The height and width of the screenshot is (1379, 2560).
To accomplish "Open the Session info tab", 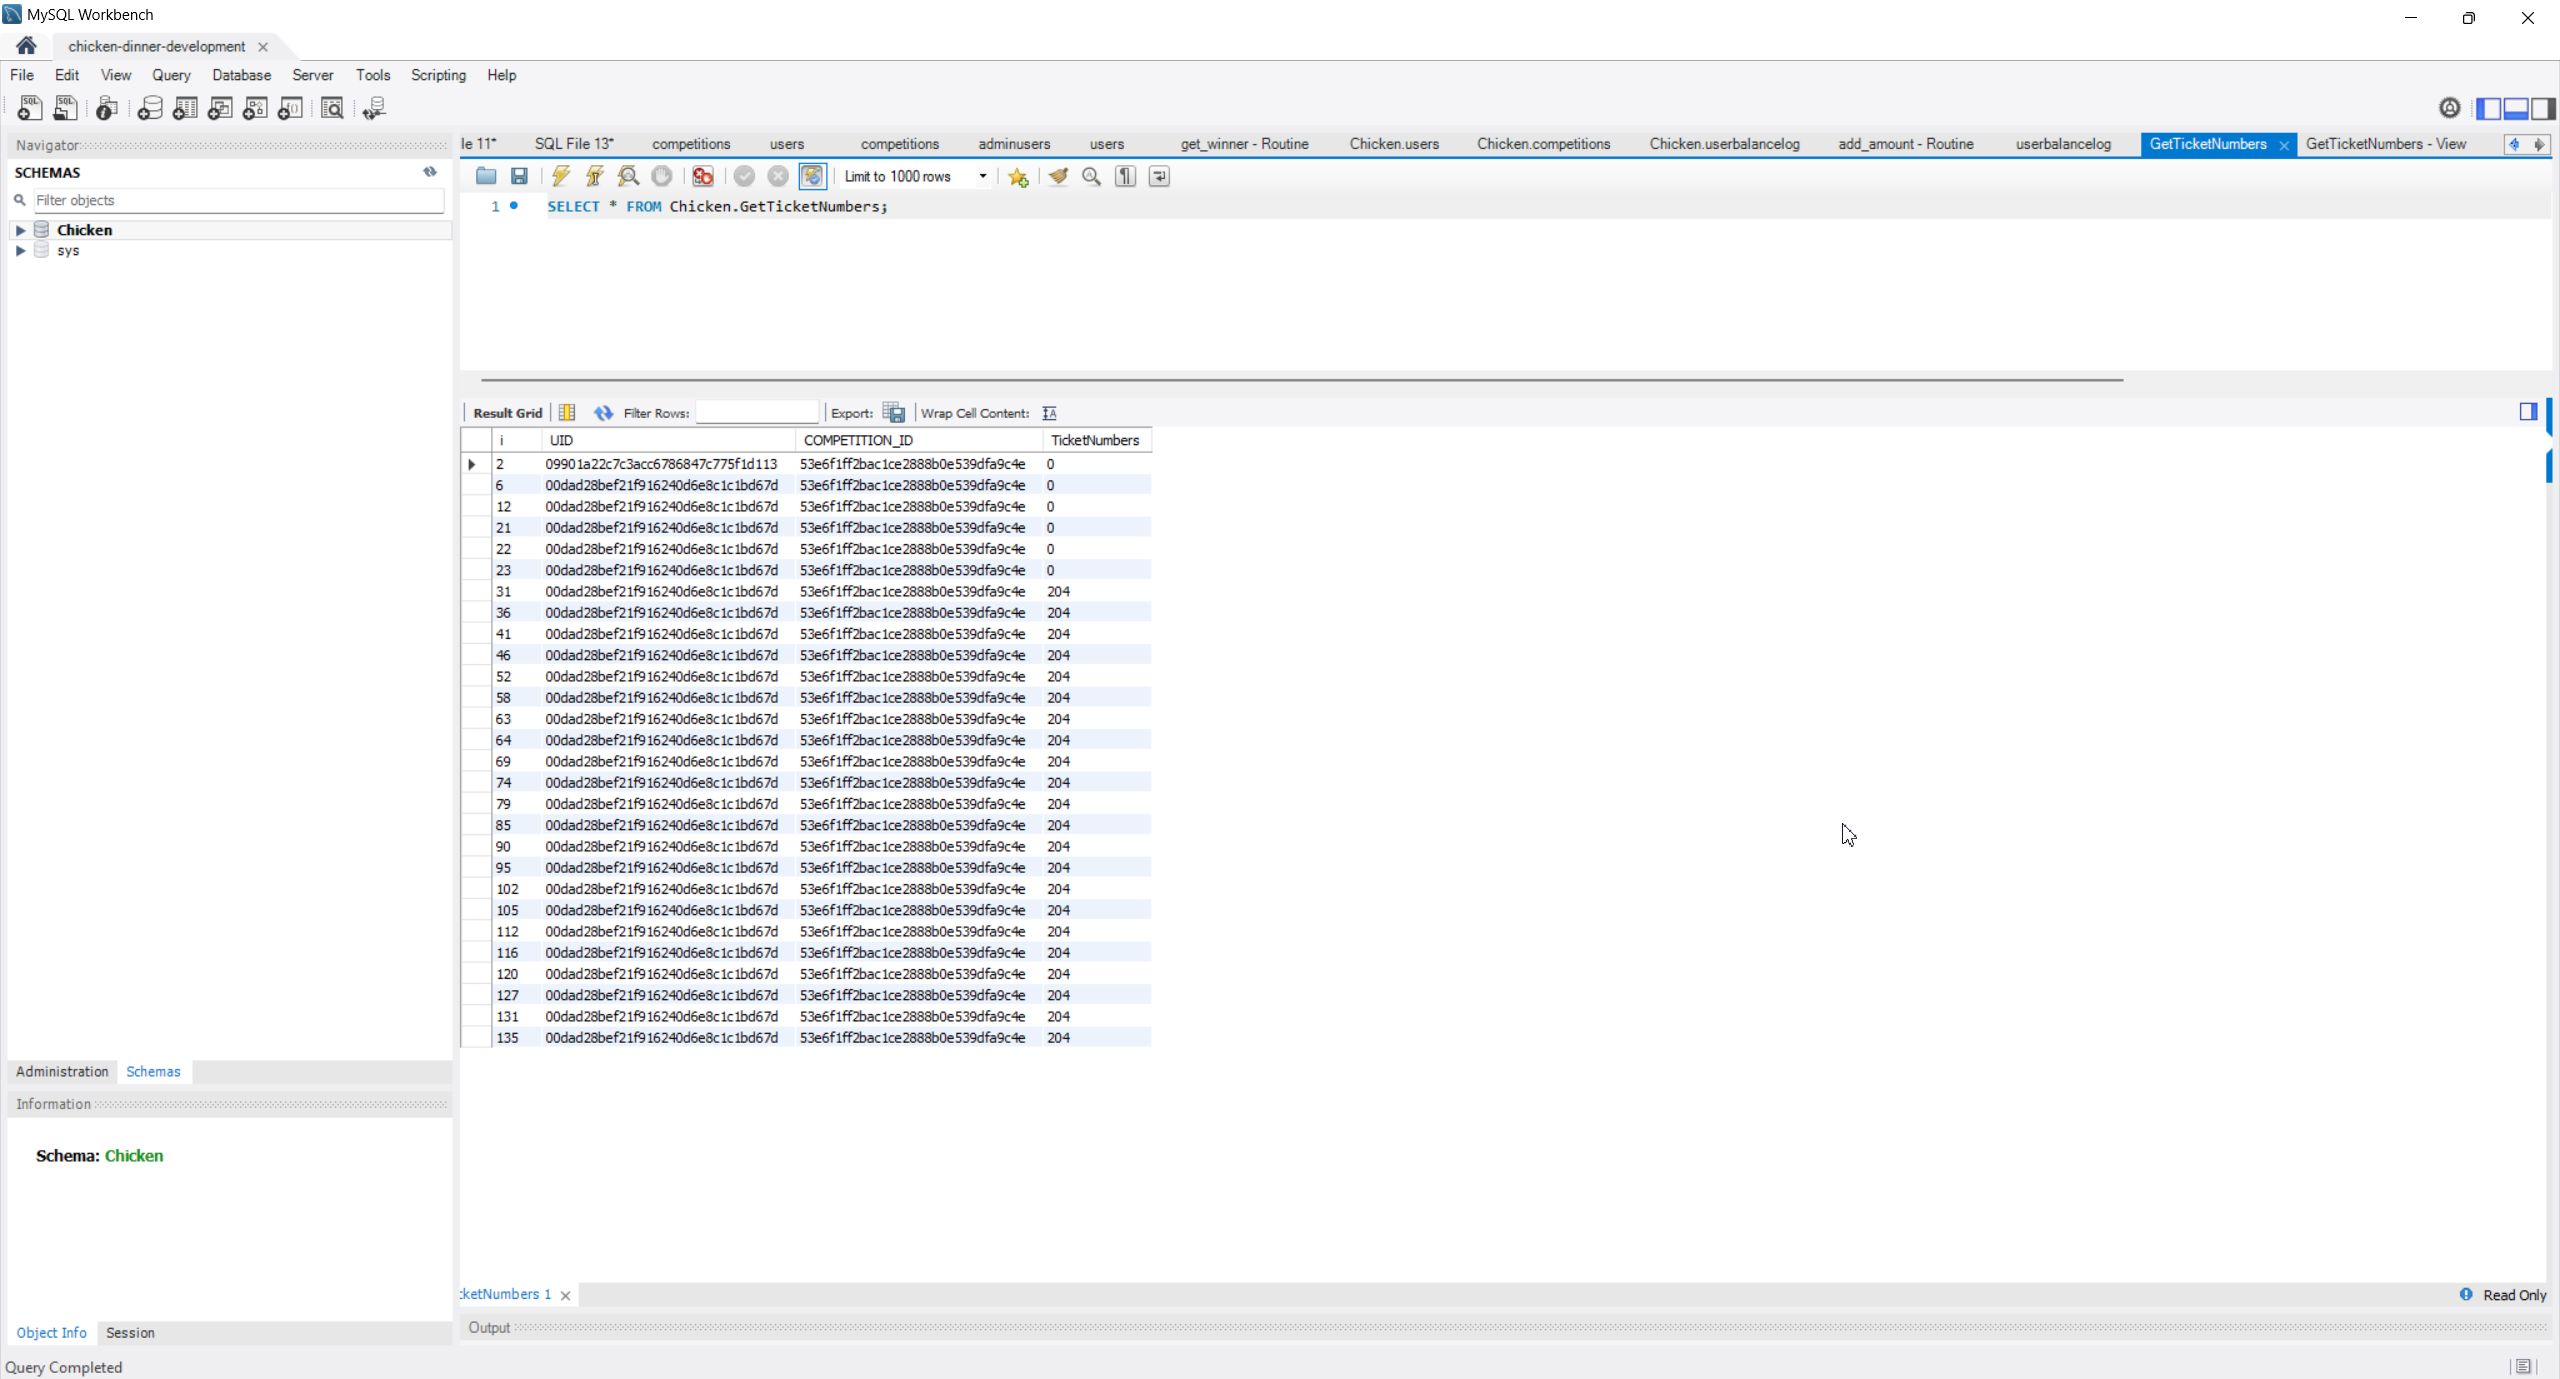I will pos(130,1333).
